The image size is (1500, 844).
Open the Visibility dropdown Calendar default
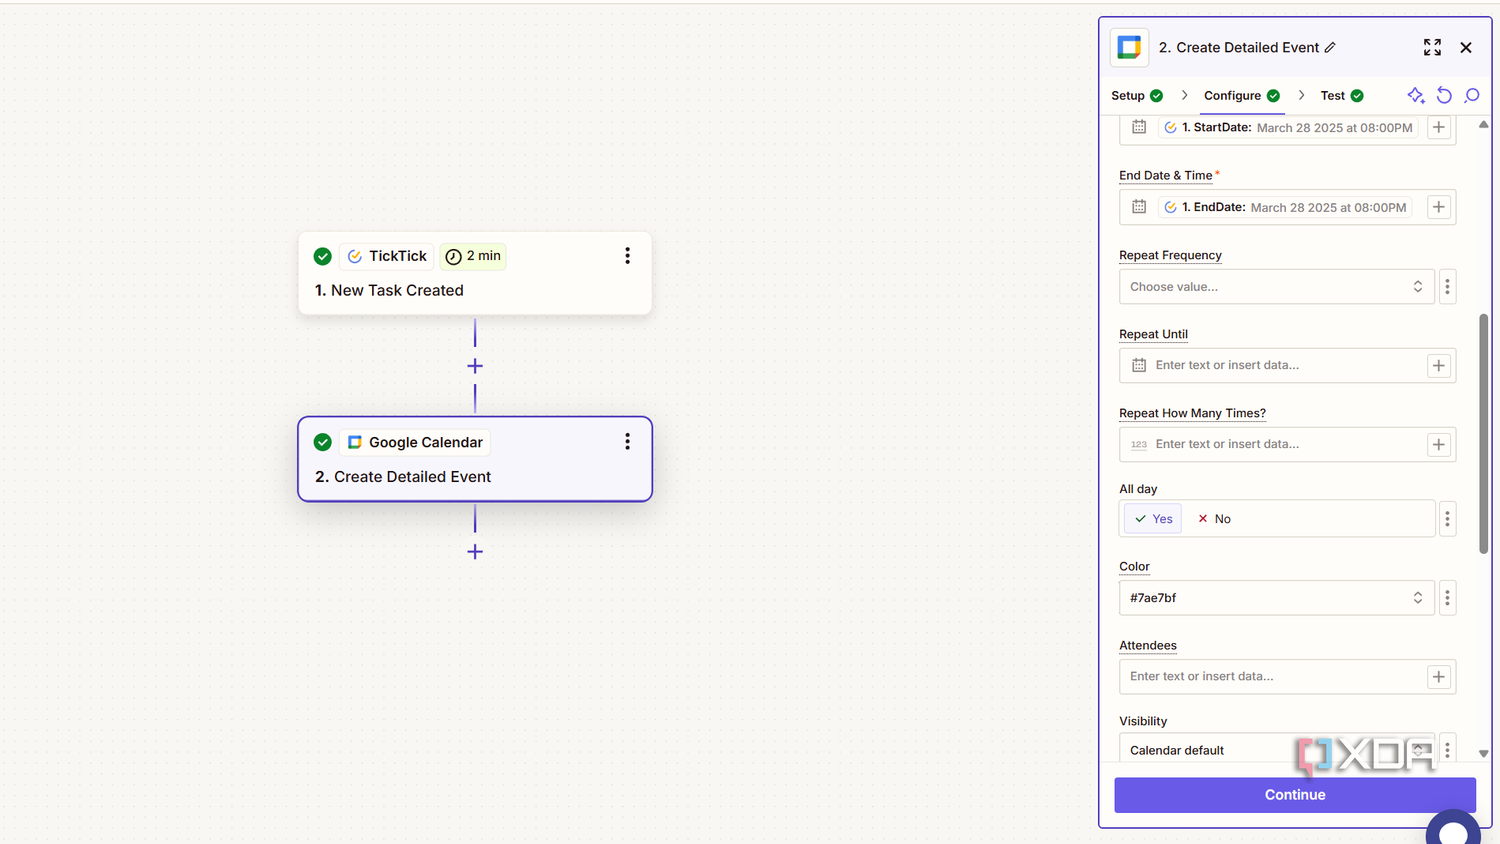click(x=1276, y=750)
